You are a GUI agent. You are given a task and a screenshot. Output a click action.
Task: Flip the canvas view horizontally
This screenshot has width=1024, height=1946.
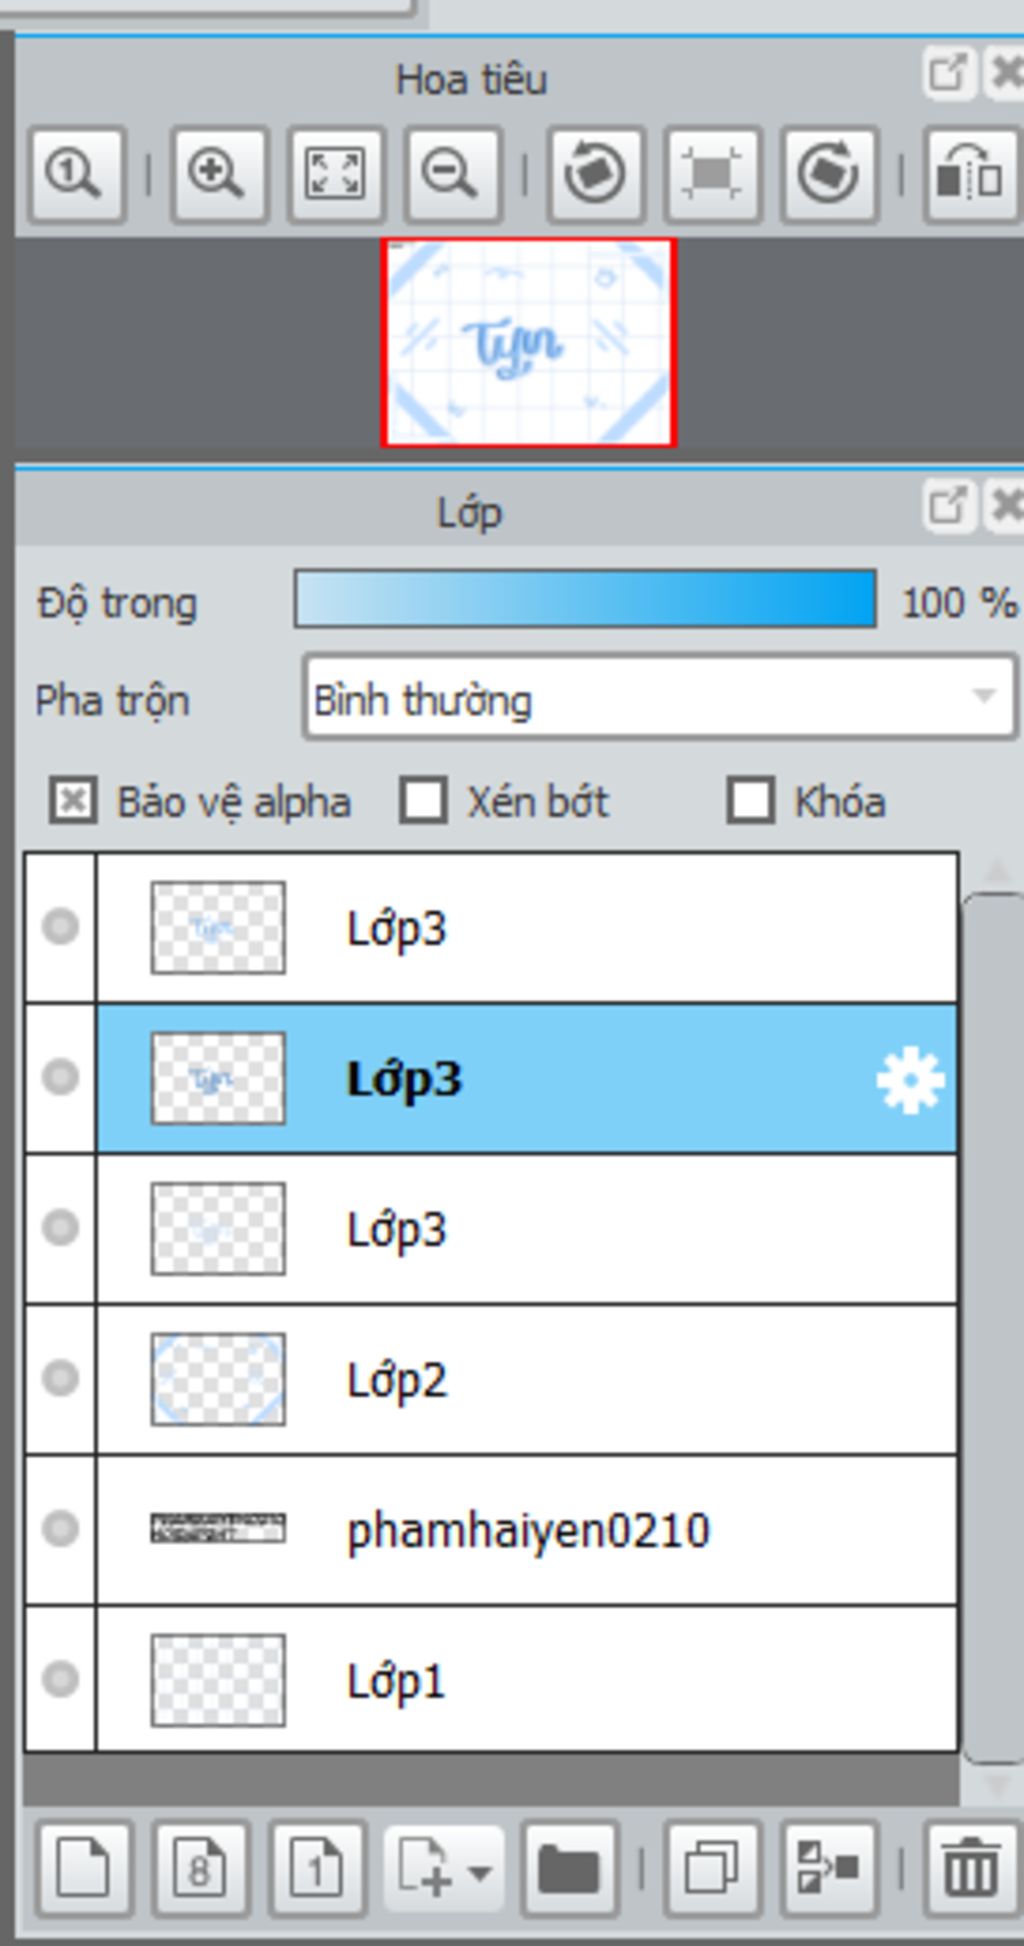click(970, 174)
